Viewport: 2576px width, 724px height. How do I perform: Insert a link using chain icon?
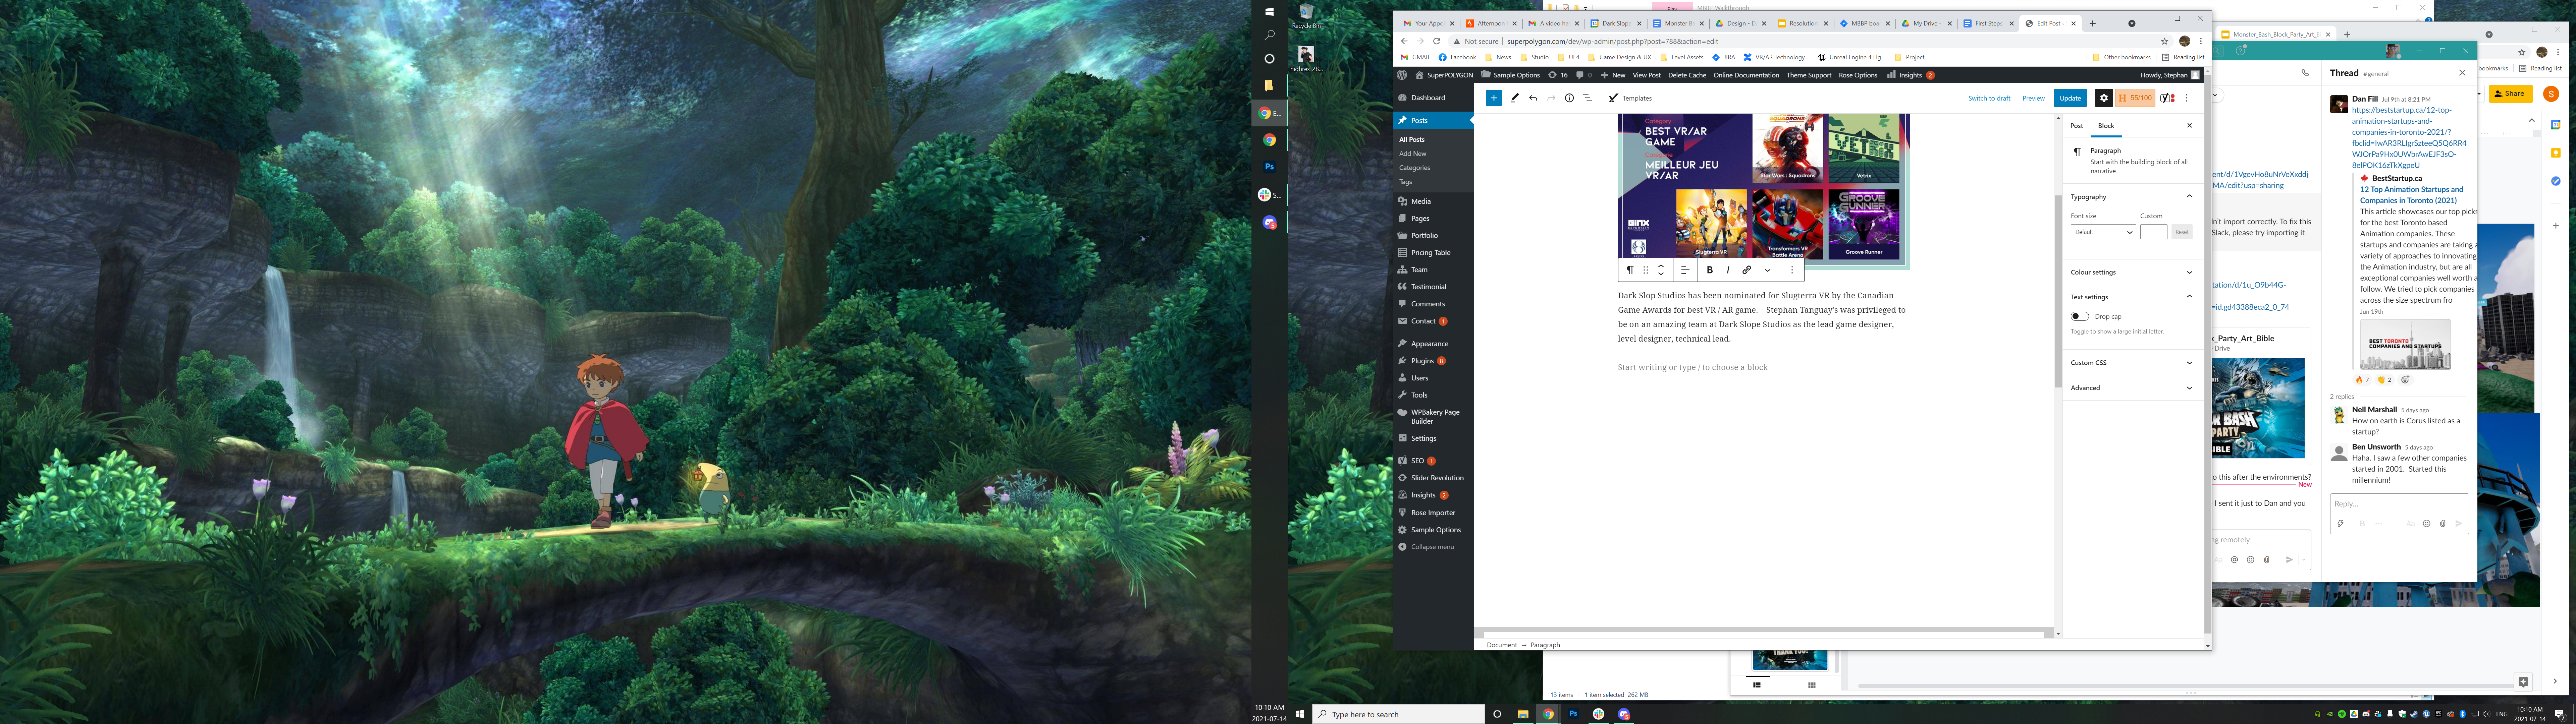pyautogui.click(x=1747, y=270)
